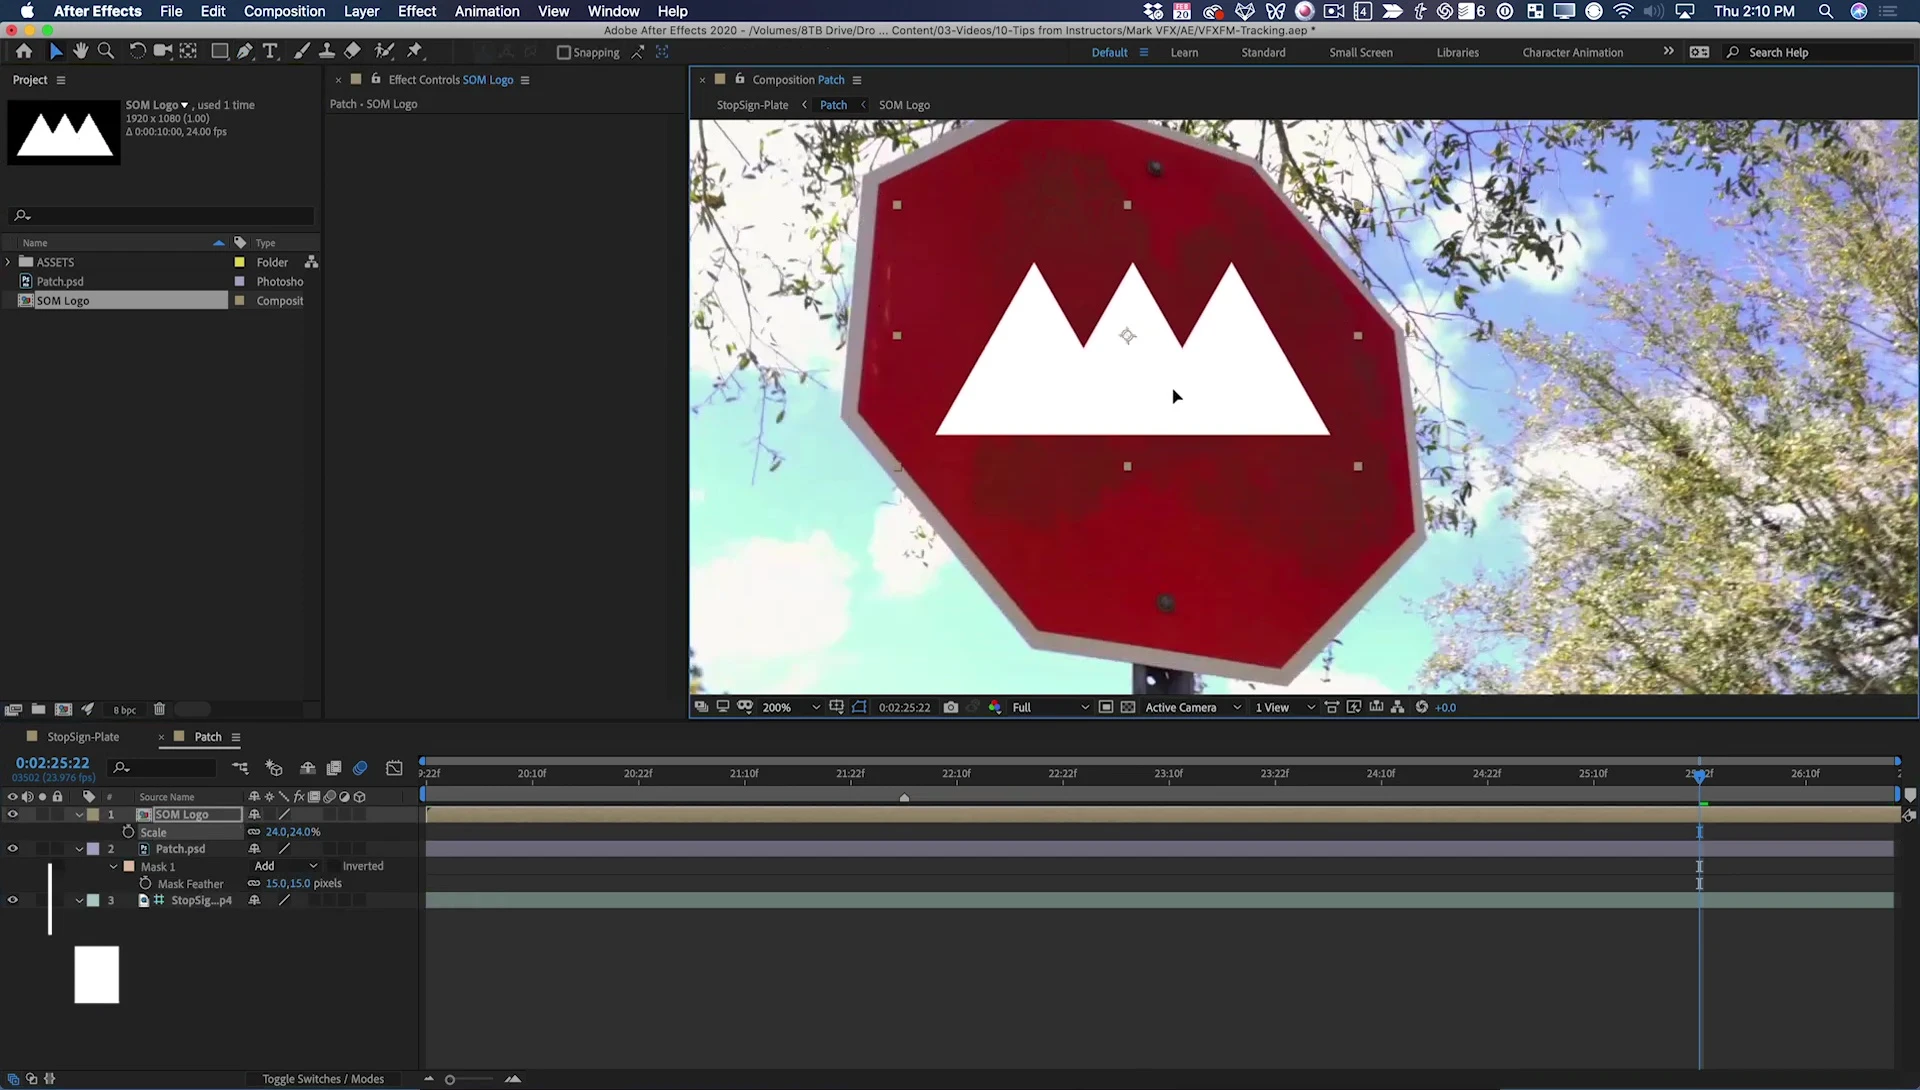
Task: Reset exposure in the composition viewer
Action: pyautogui.click(x=1421, y=707)
